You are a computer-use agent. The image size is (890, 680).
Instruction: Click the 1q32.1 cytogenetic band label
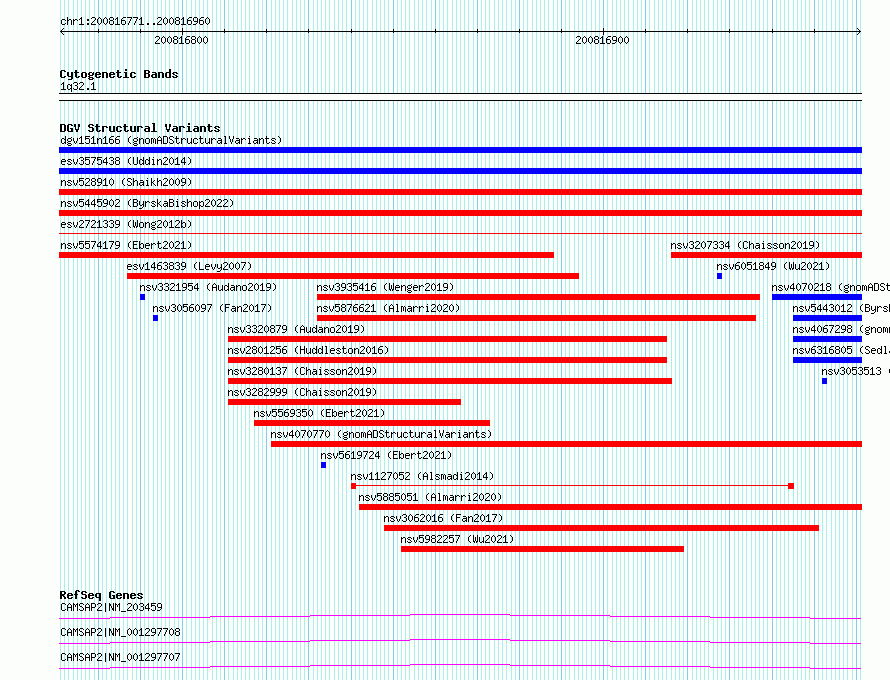(x=78, y=86)
